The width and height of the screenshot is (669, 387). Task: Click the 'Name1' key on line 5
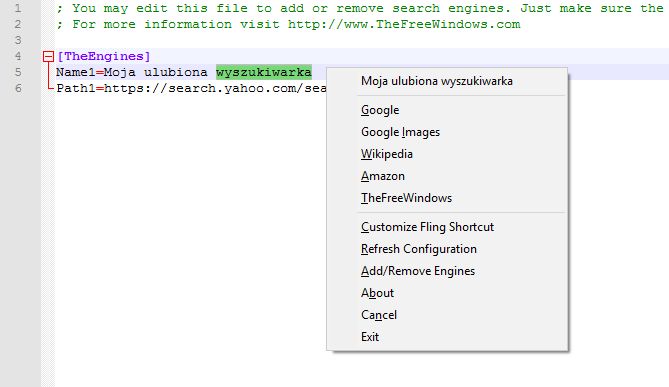coord(76,72)
